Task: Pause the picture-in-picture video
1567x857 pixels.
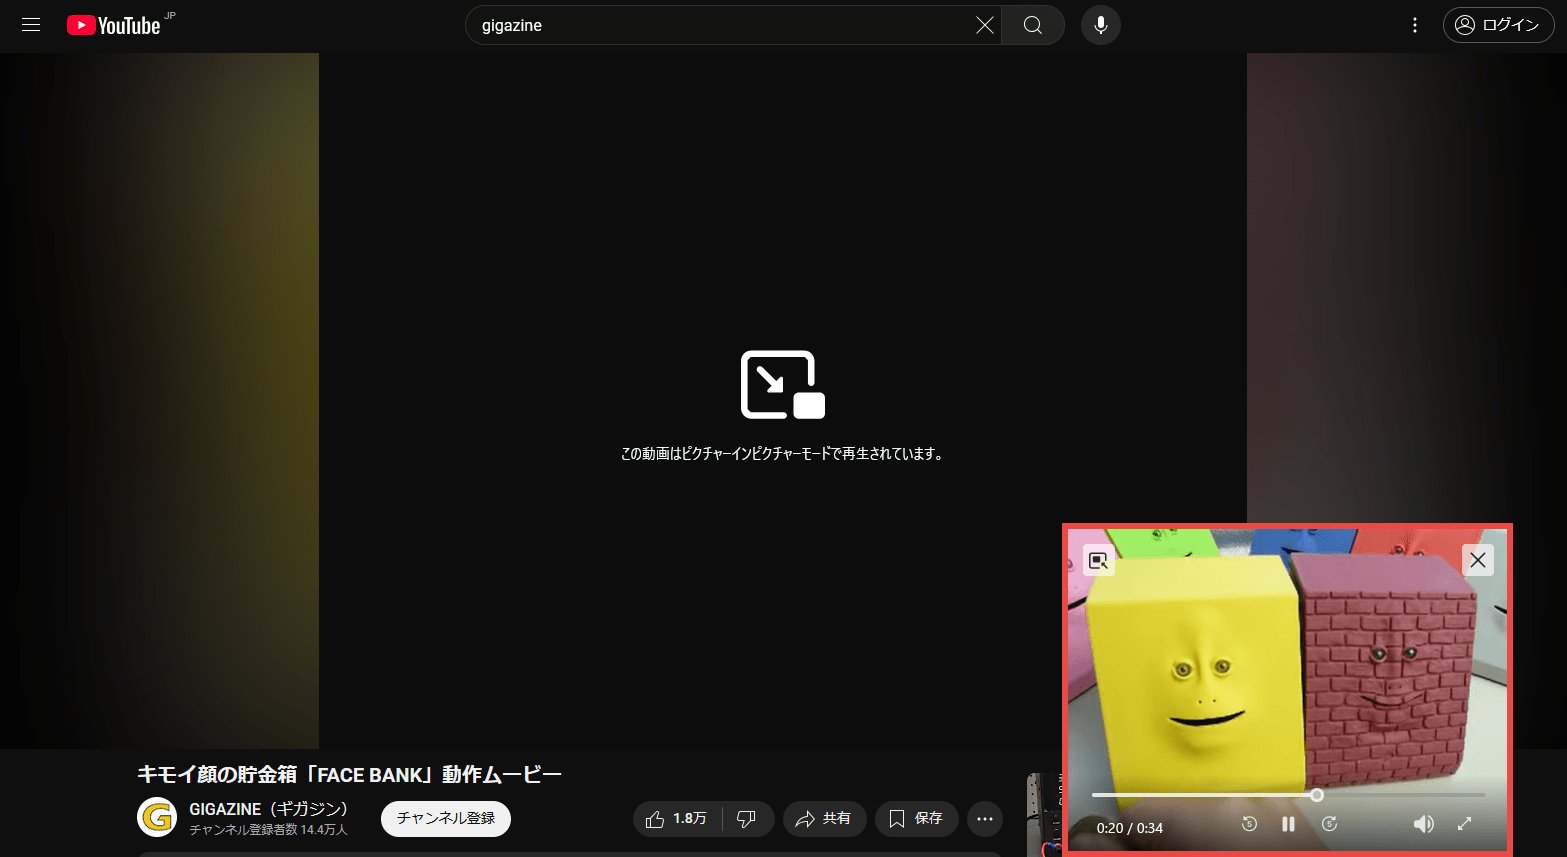Action: 1288,824
